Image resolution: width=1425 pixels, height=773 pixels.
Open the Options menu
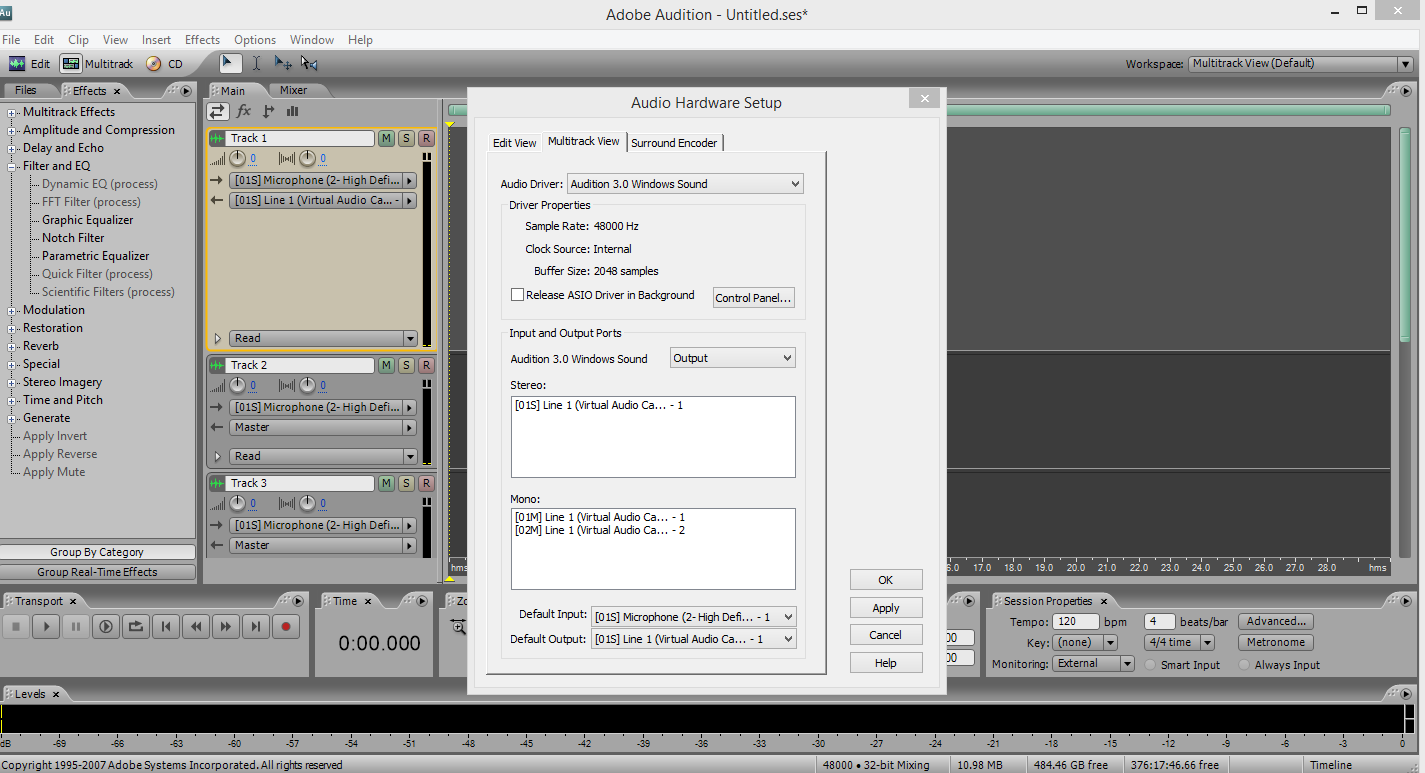click(x=255, y=40)
